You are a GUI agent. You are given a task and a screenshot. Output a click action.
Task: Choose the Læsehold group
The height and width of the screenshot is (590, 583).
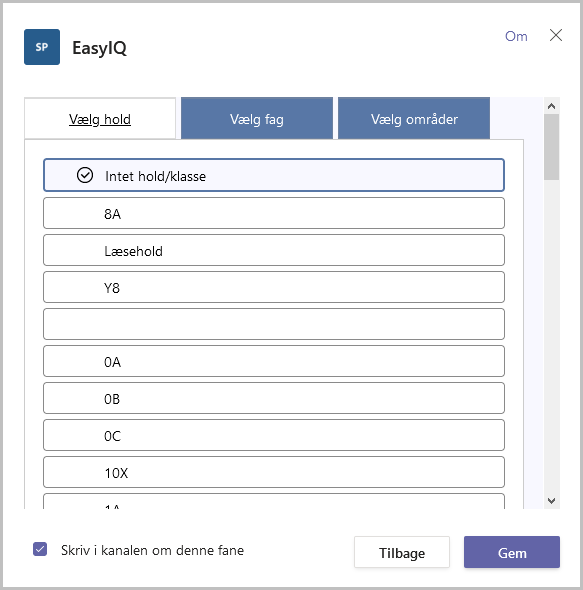tap(274, 250)
